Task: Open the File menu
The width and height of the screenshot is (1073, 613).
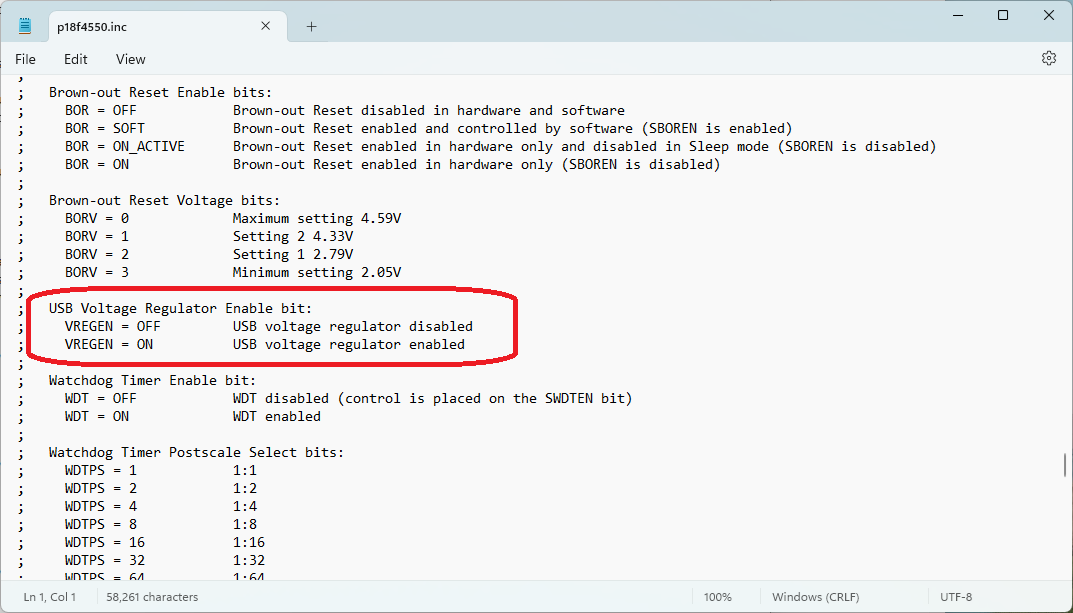Action: 25,59
